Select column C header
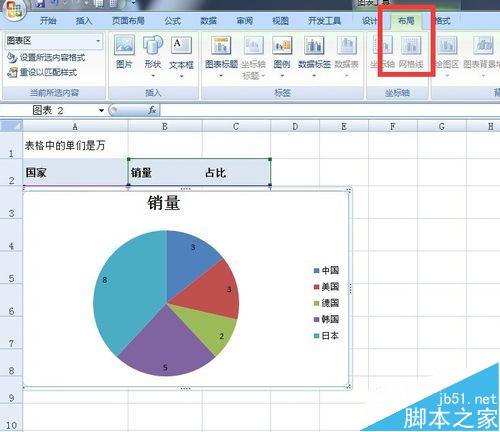The height and width of the screenshot is (432, 500). (236, 126)
